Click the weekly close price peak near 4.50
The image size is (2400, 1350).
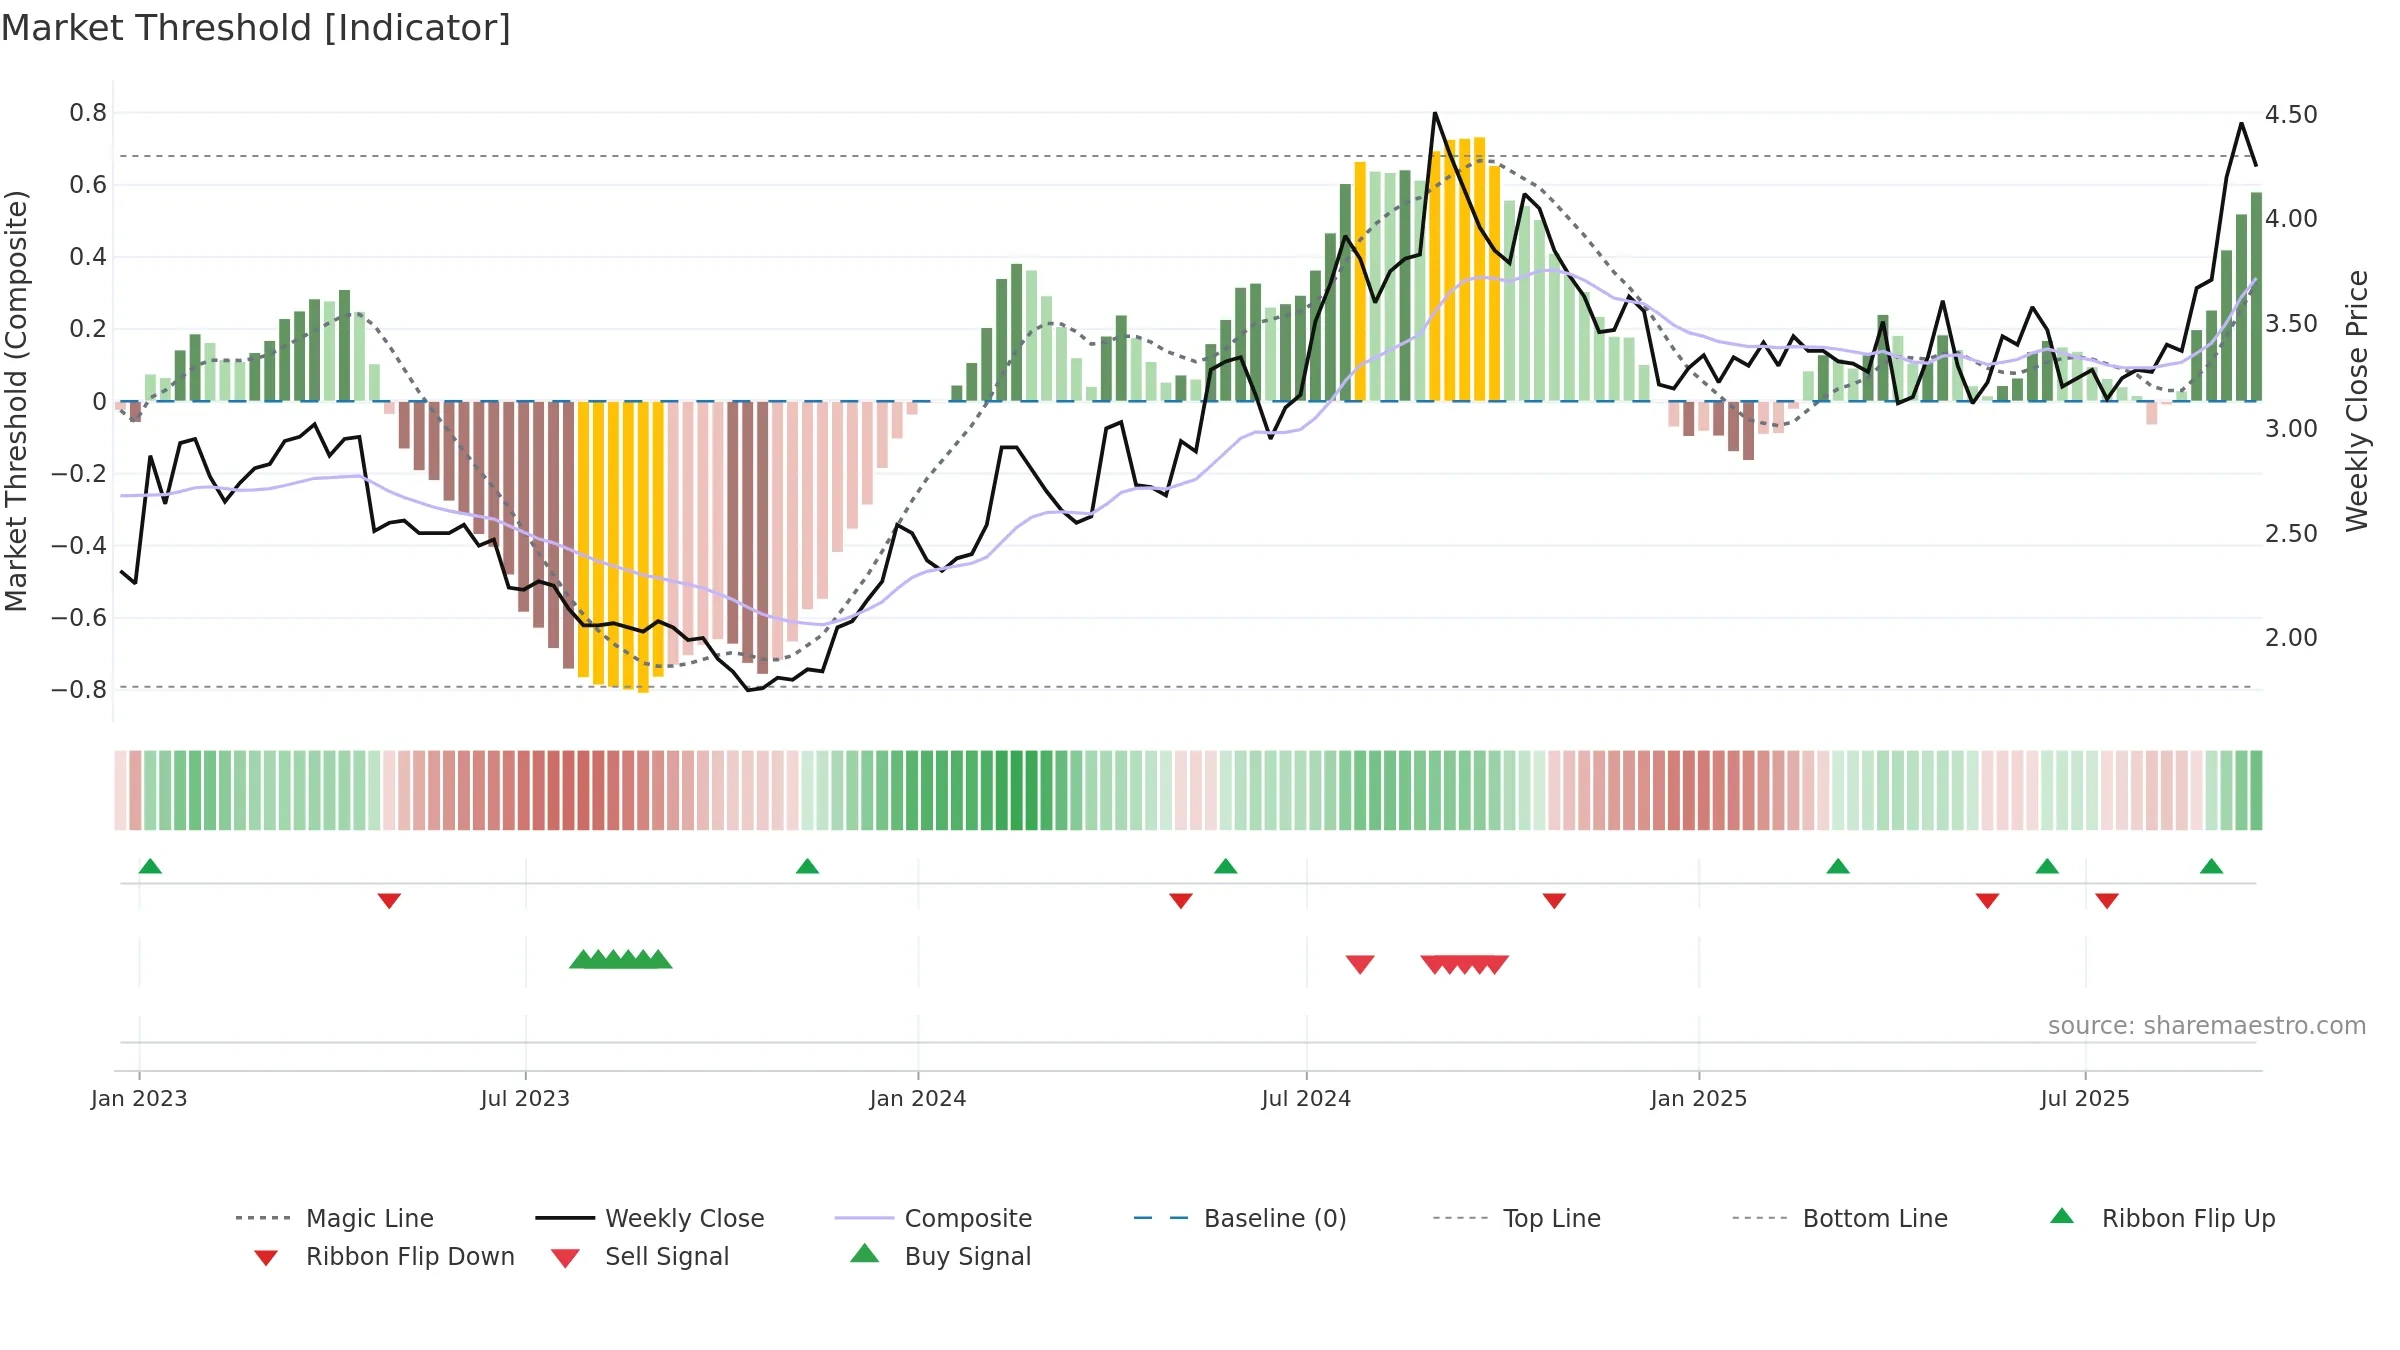pos(1435,113)
